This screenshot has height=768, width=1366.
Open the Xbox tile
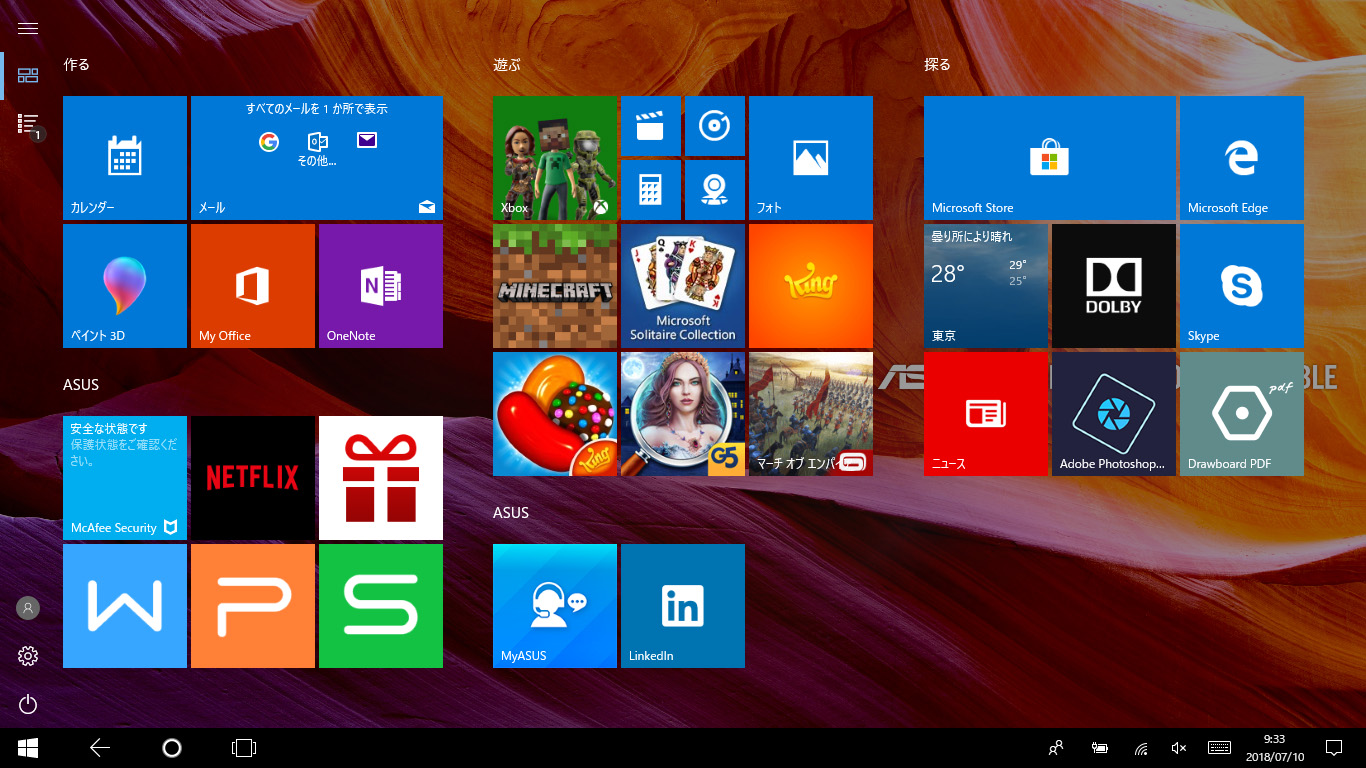click(x=555, y=158)
